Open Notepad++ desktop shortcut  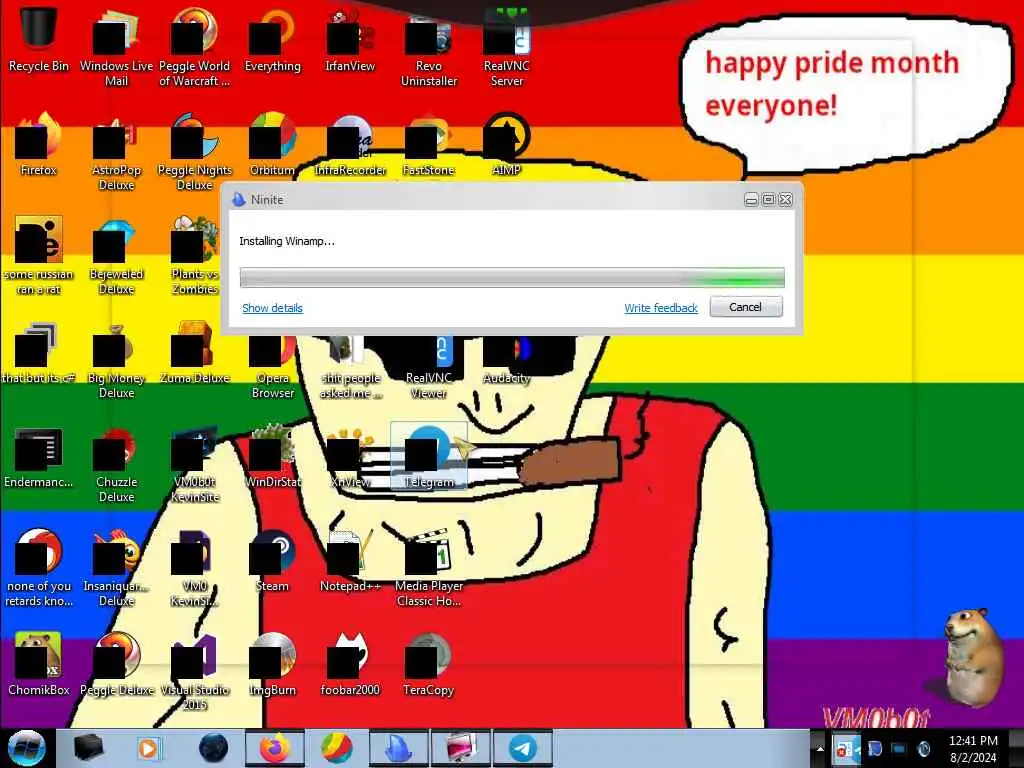350,560
